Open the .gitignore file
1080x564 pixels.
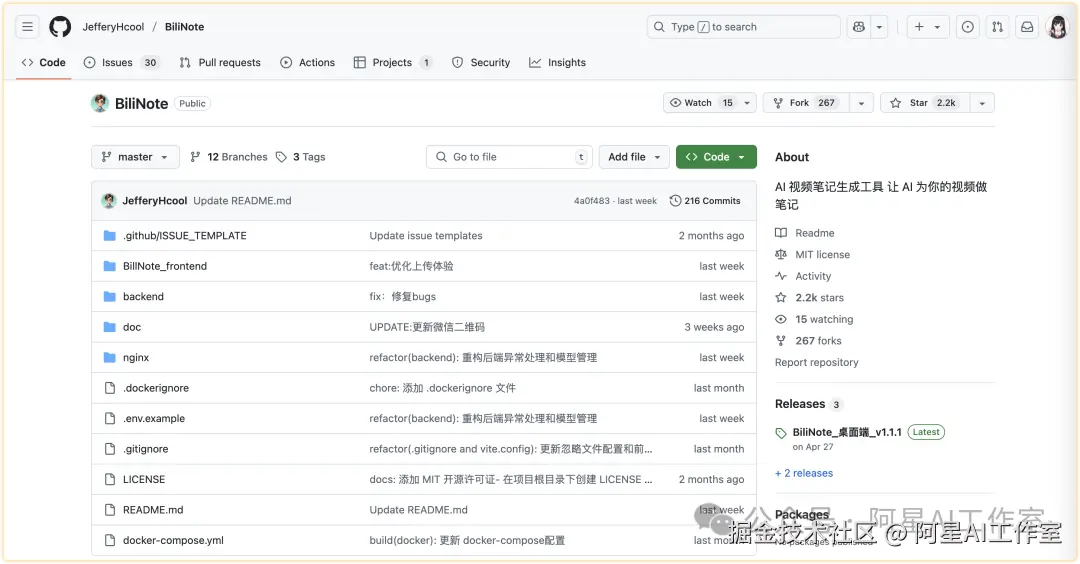click(145, 449)
